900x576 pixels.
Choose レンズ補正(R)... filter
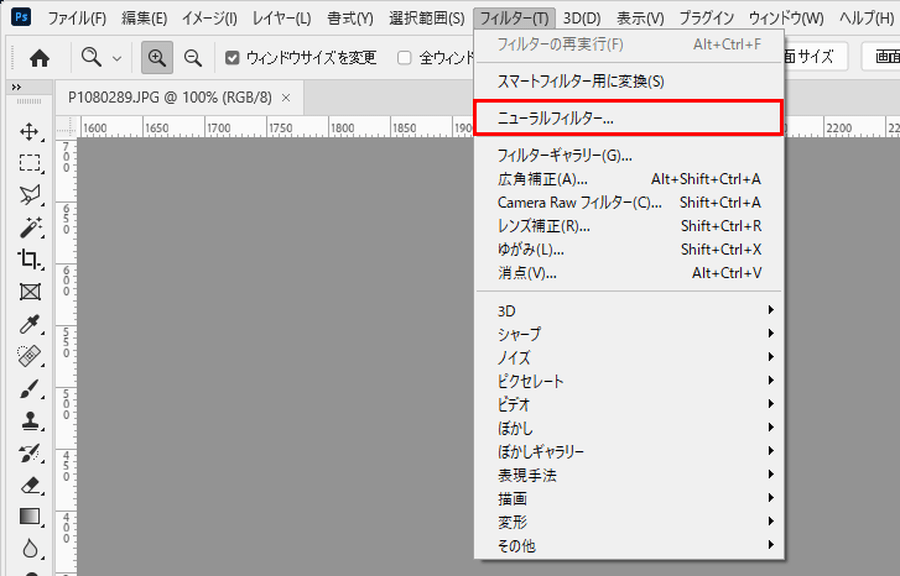coord(629,226)
